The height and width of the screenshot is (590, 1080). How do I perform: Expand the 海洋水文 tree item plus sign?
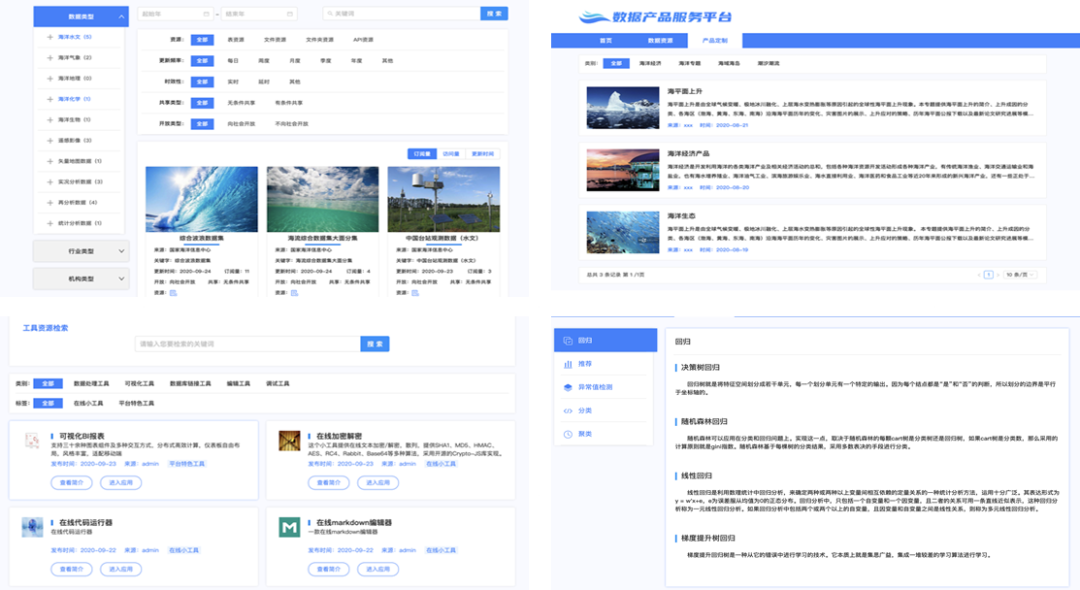tap(50, 37)
